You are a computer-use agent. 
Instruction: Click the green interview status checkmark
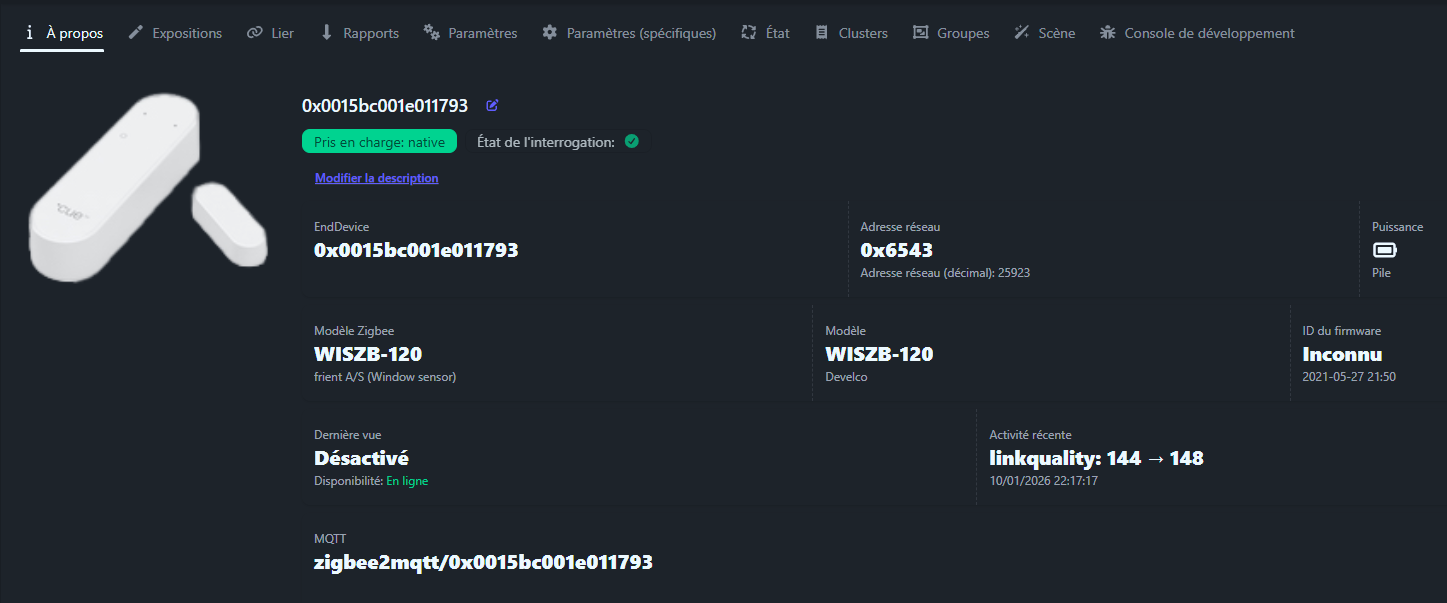[x=631, y=141]
